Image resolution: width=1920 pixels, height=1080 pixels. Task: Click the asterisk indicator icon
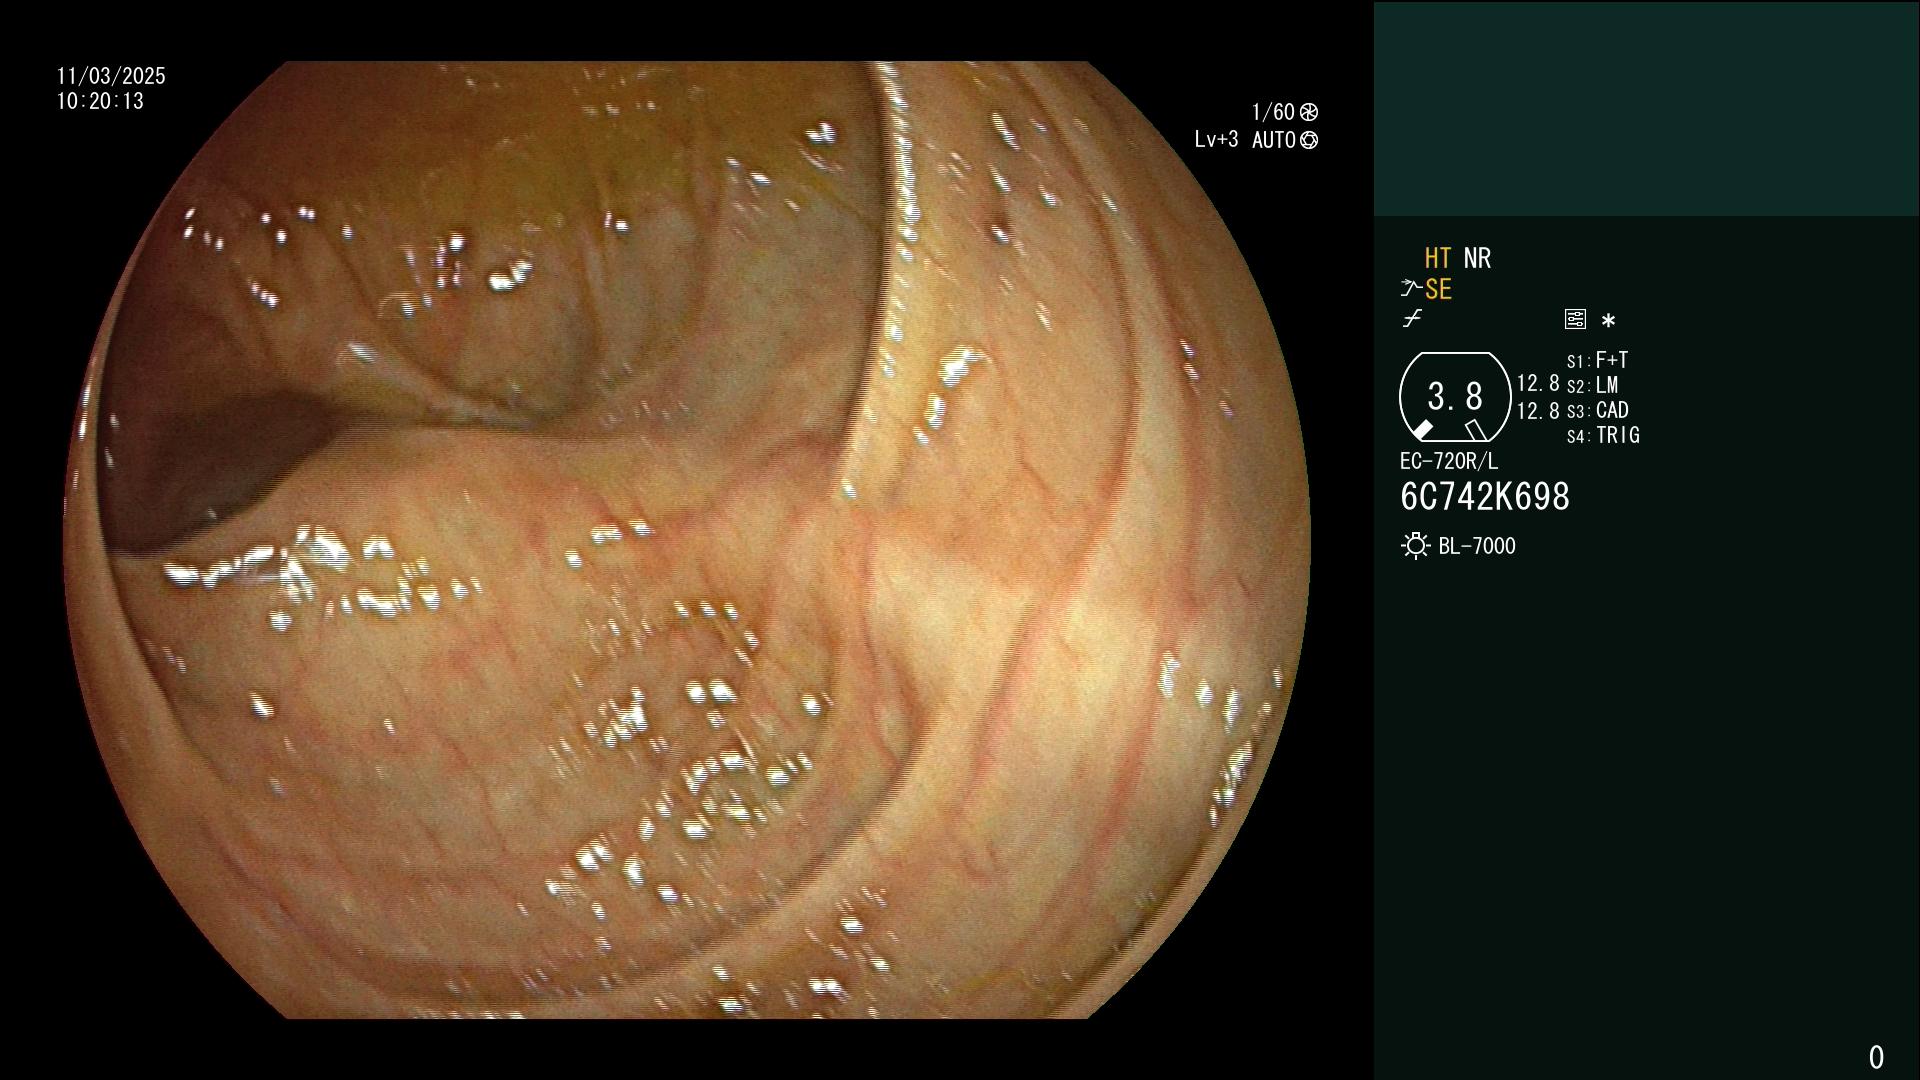1608,321
